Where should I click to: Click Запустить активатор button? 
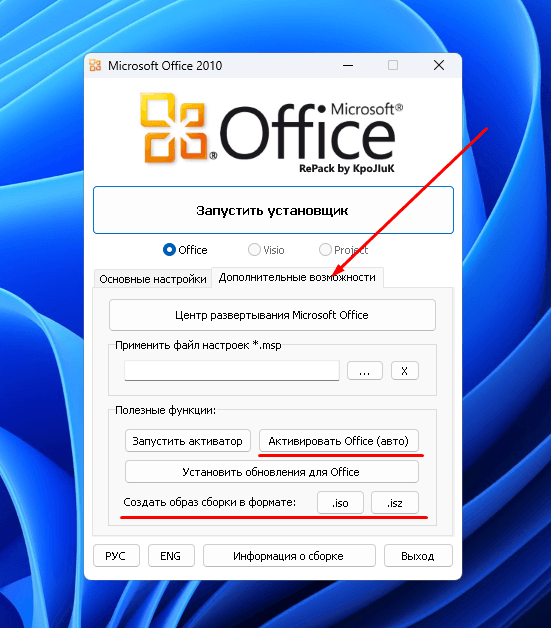[187, 441]
